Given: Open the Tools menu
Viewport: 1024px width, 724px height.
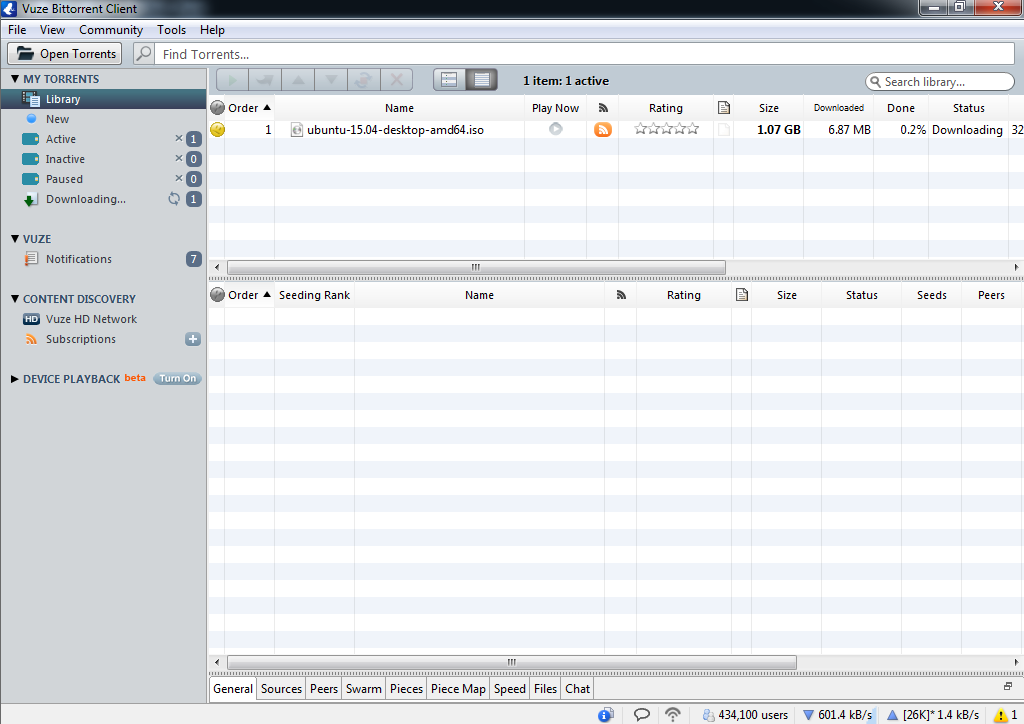Looking at the screenshot, I should tap(171, 30).
